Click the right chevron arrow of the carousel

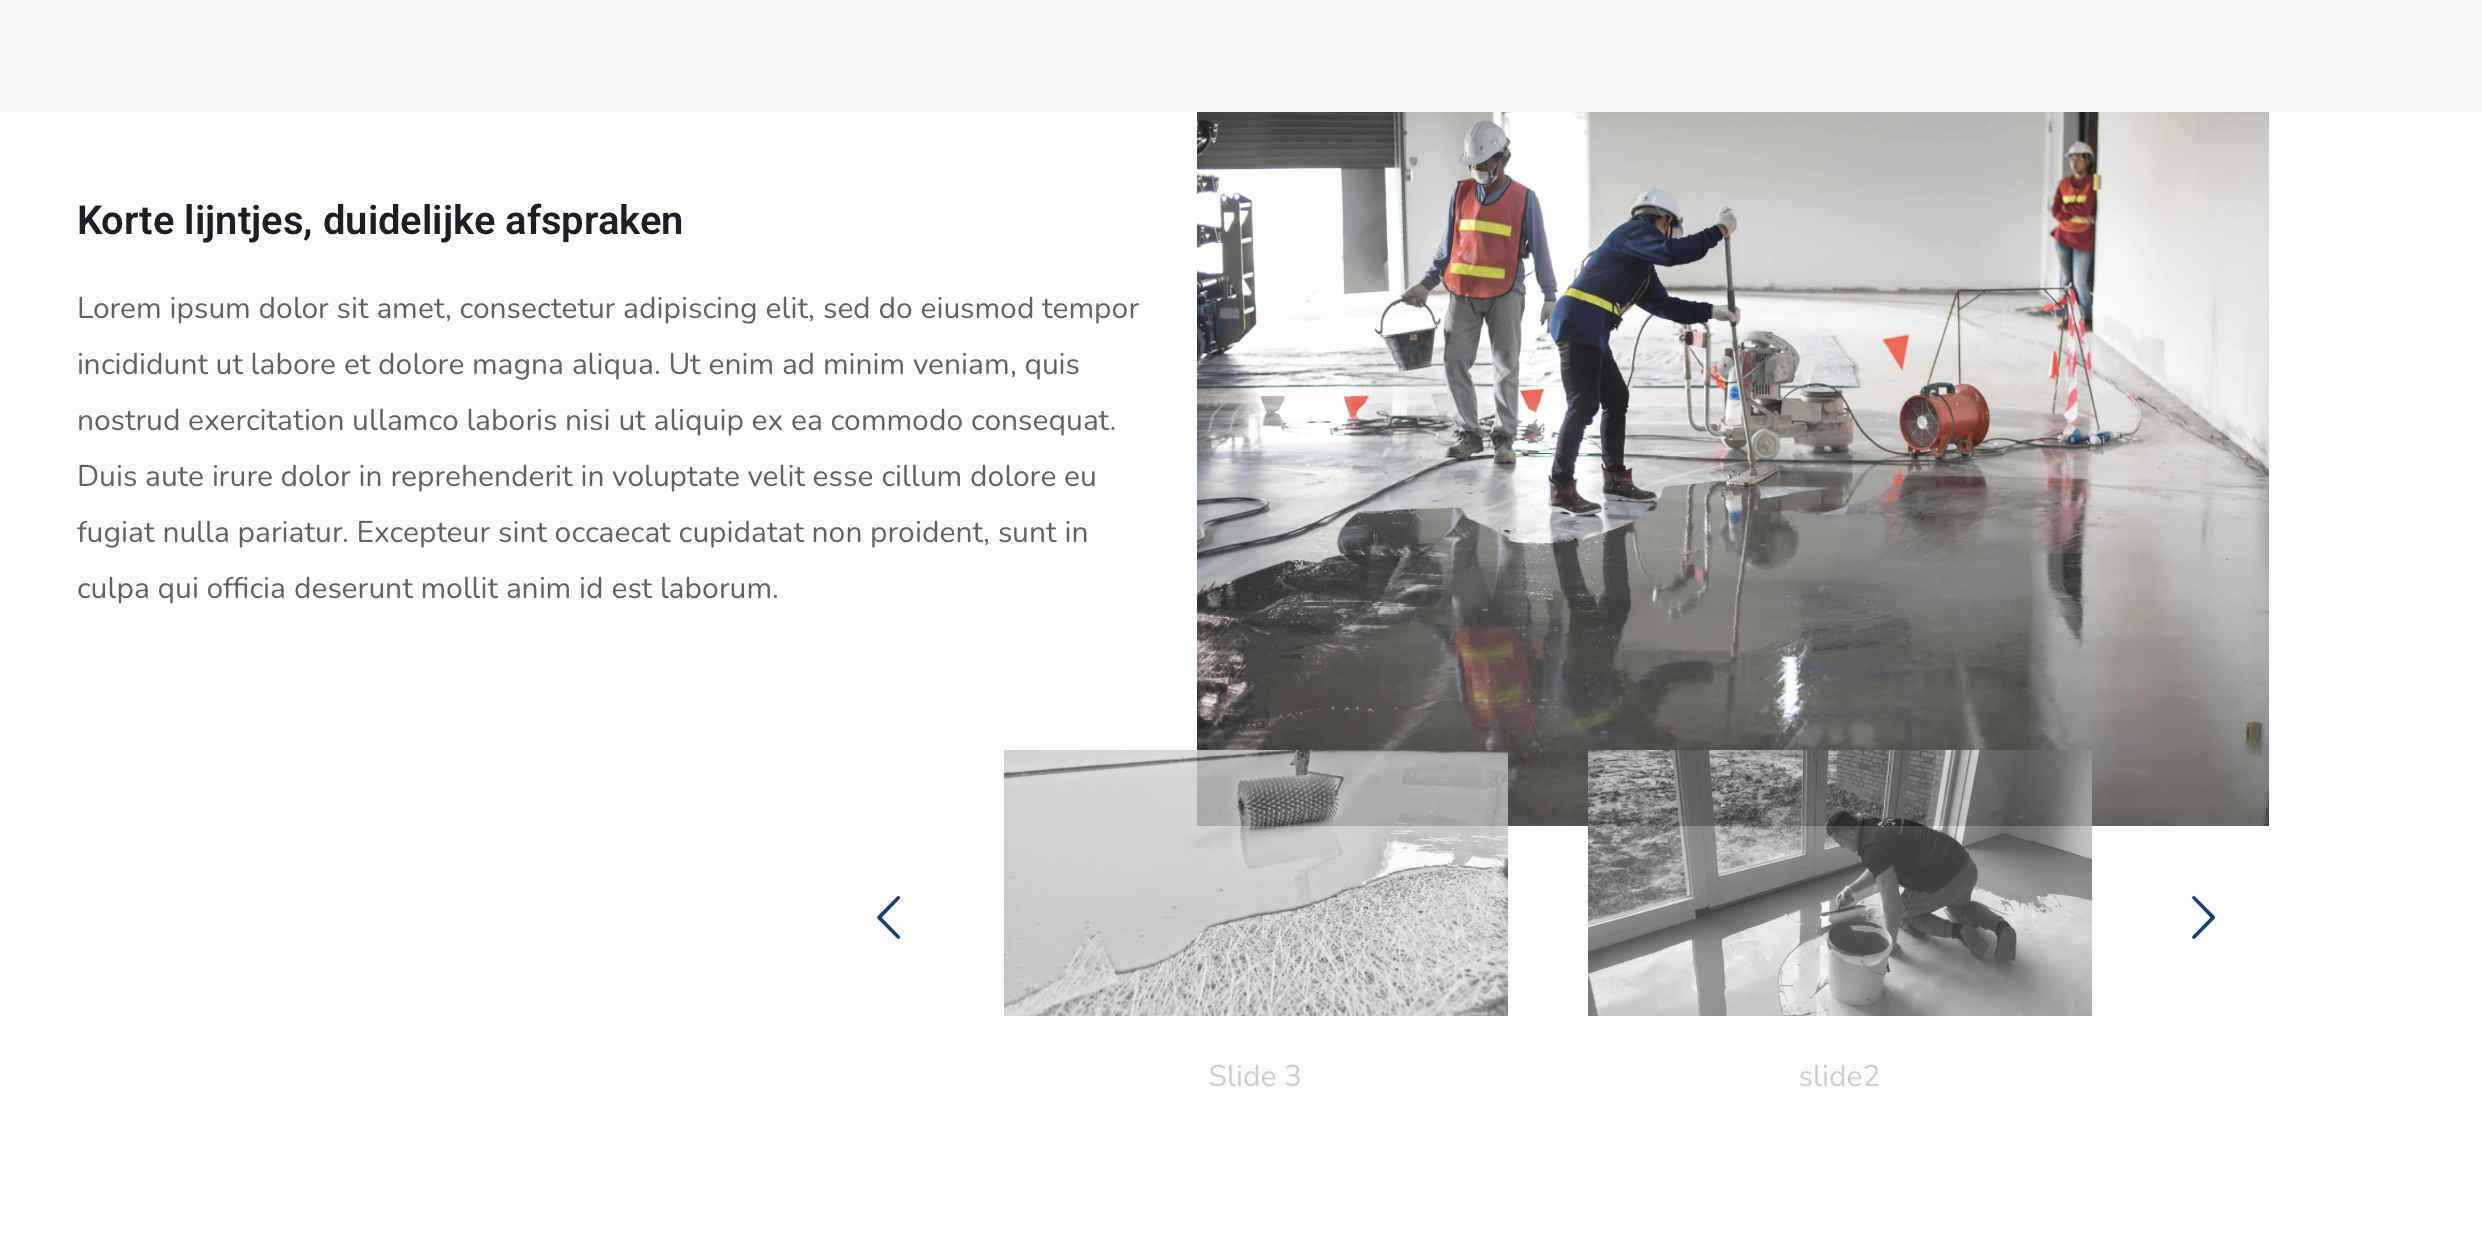pos(2203,917)
